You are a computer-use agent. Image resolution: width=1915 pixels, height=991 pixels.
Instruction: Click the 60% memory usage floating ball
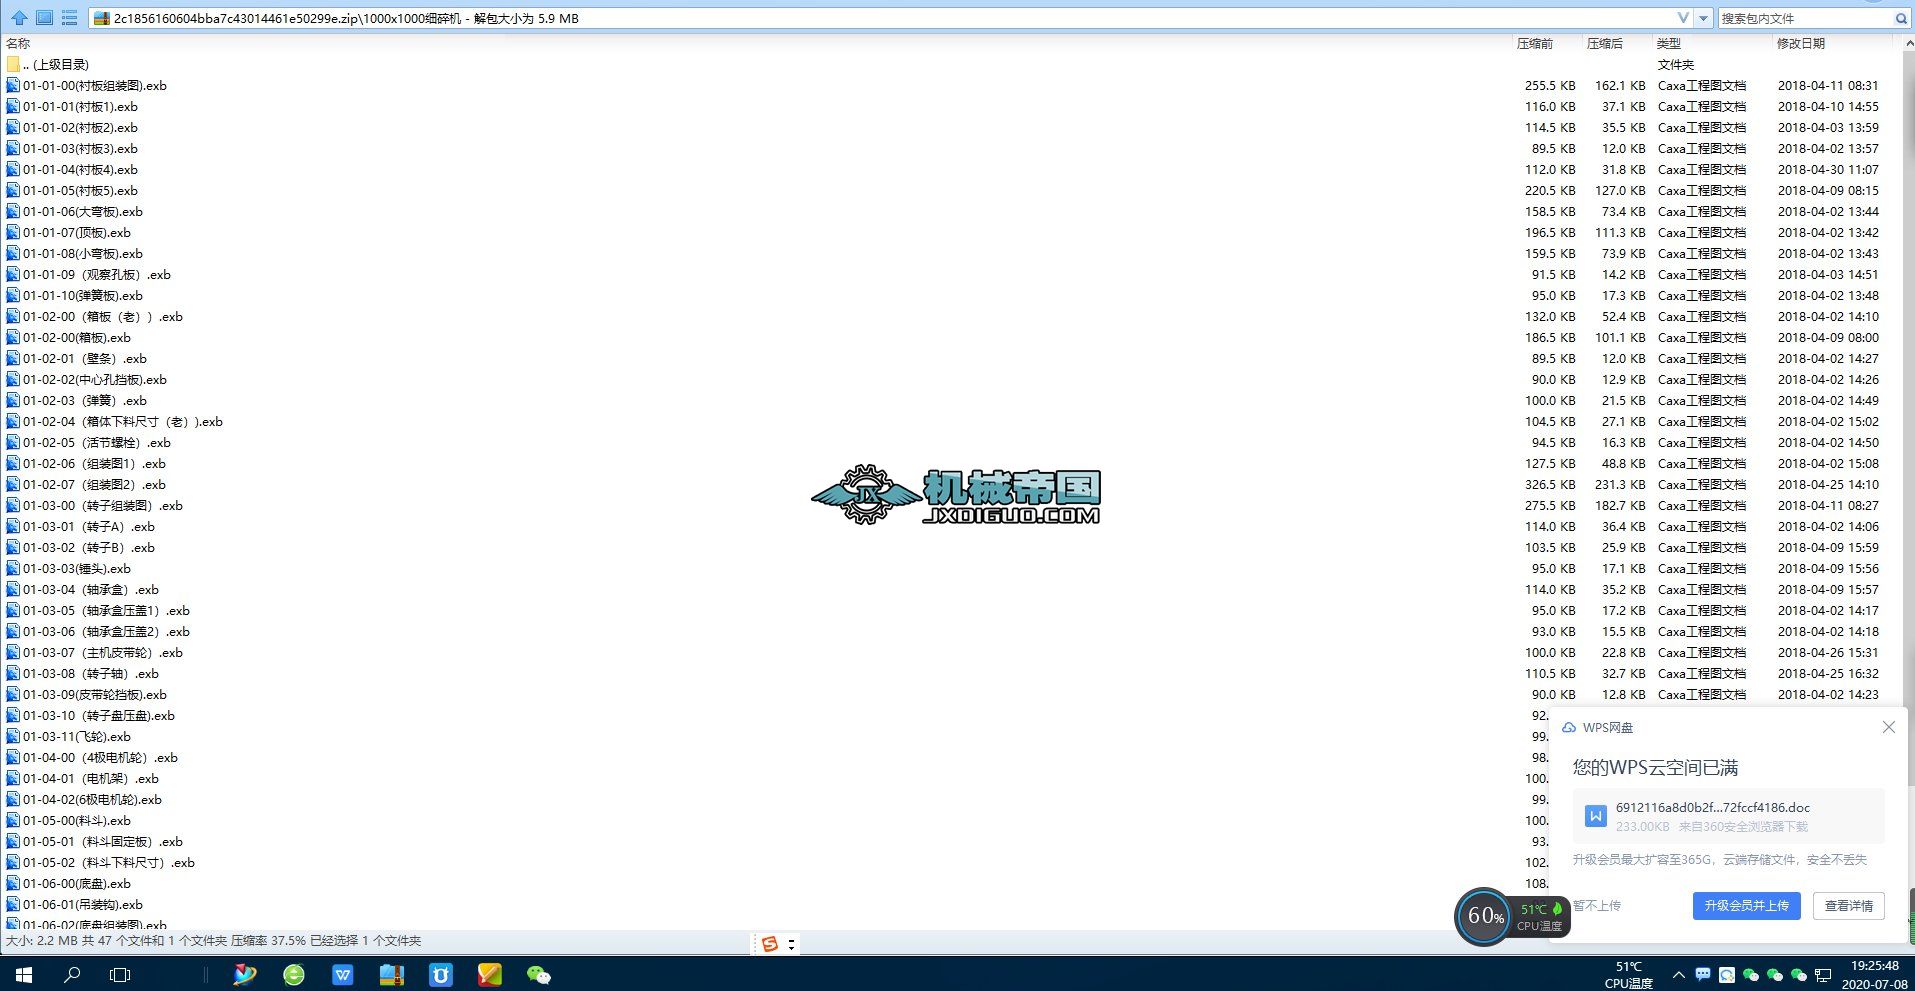coord(1484,916)
